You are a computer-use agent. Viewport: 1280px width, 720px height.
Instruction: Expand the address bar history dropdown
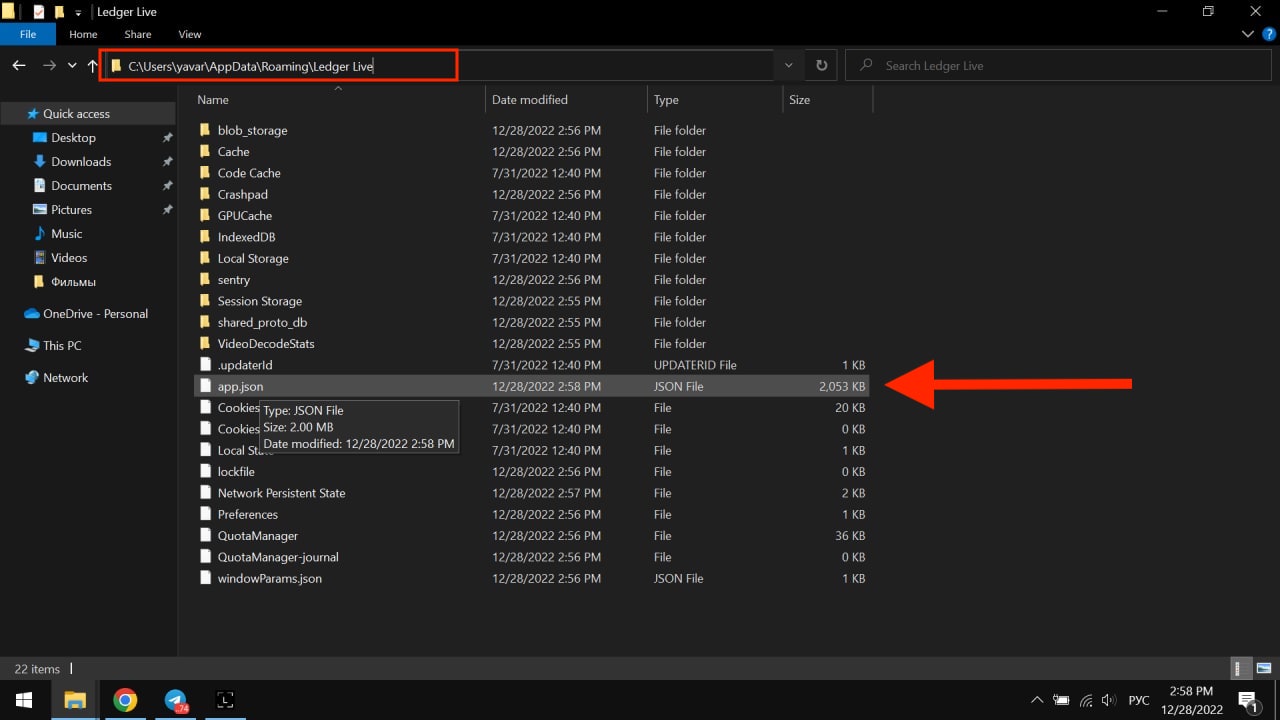788,65
